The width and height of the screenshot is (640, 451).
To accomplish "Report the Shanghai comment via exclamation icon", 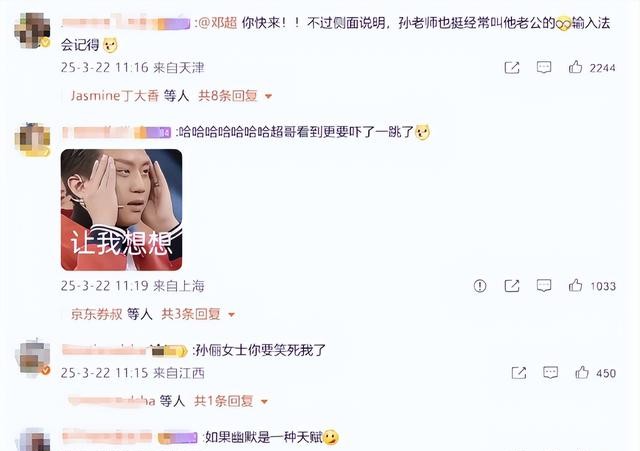I will pyautogui.click(x=480, y=286).
